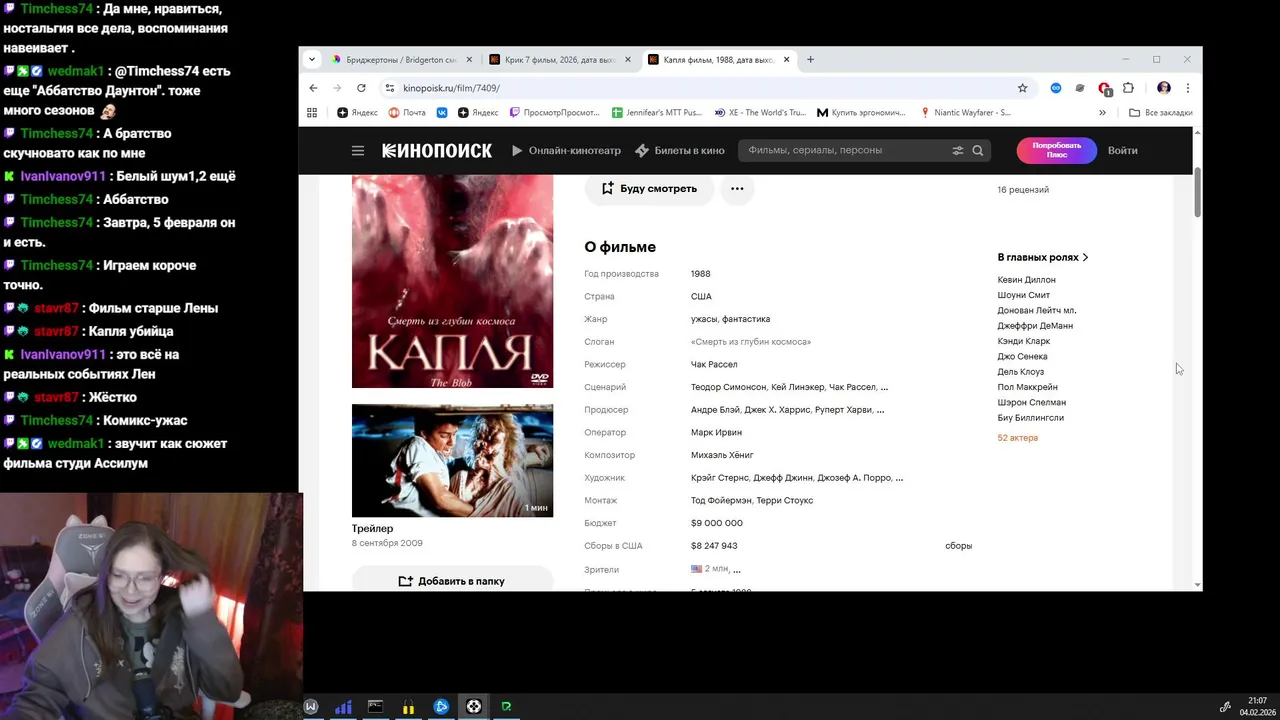1280x720 pixels.
Task: Close the Капля фильм tab
Action: [x=786, y=60]
